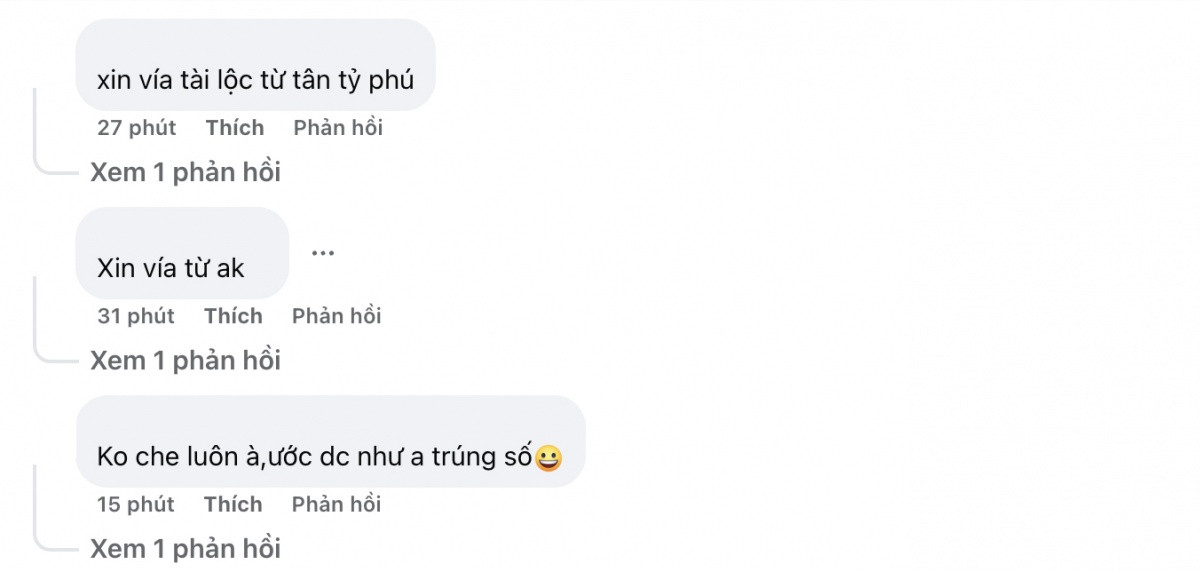Select the 'Xin vía từ ak' comment text

click(x=171, y=268)
